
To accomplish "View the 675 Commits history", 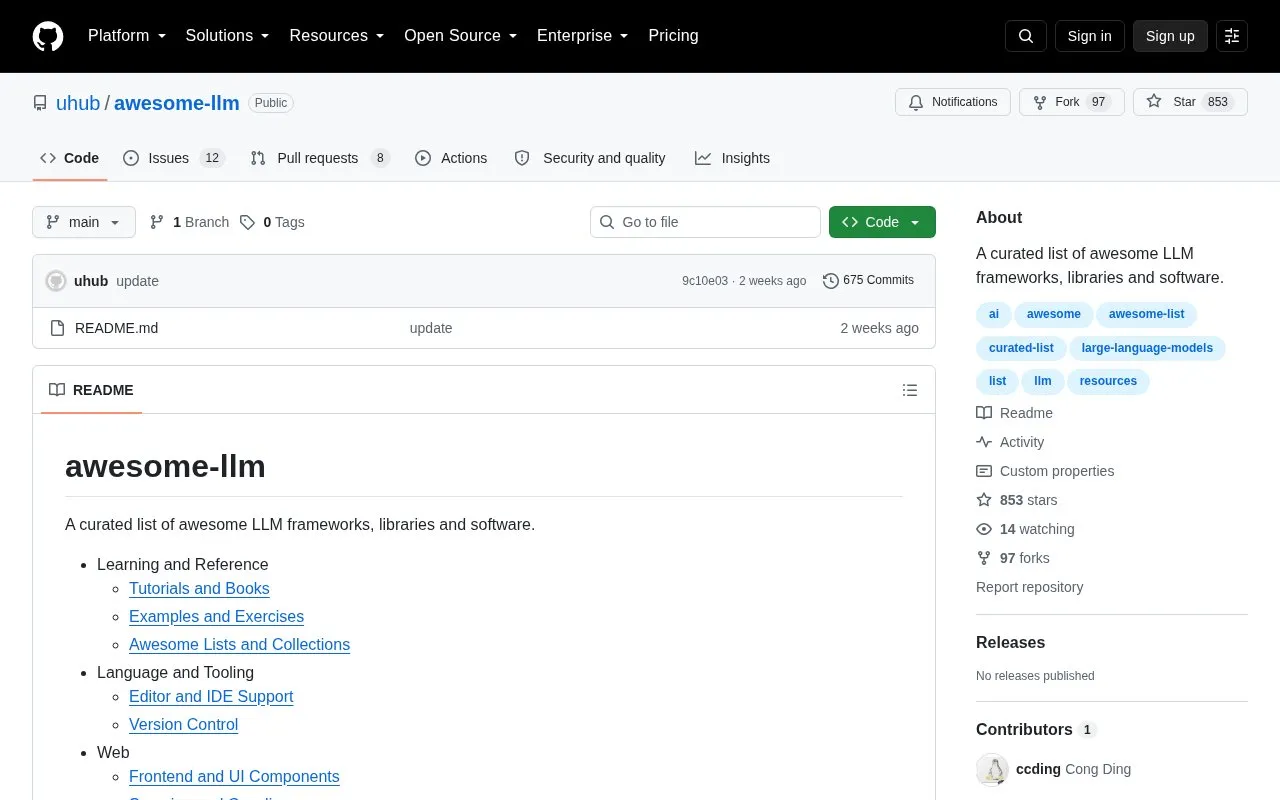I will (x=868, y=281).
